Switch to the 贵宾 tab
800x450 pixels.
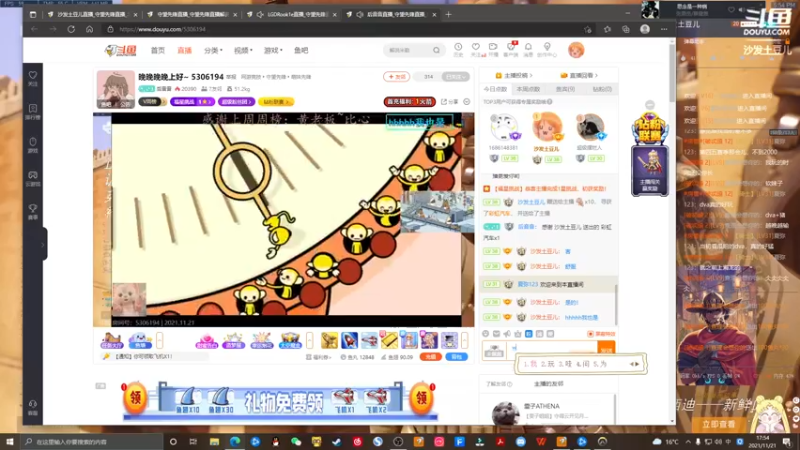point(565,89)
